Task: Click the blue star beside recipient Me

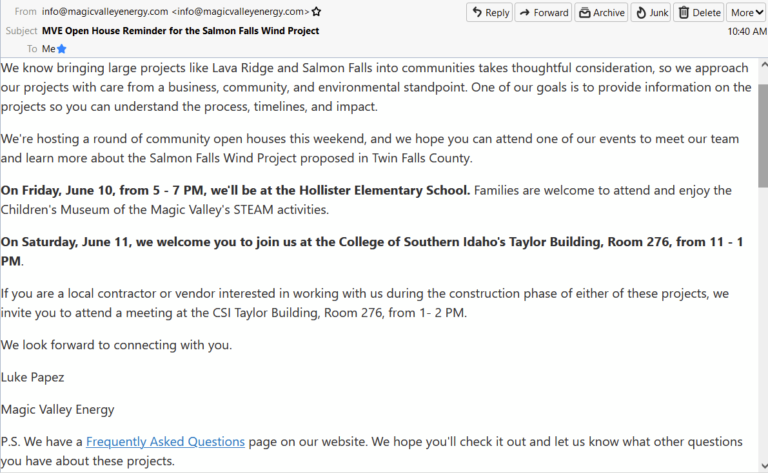Action: pyautogui.click(x=62, y=48)
